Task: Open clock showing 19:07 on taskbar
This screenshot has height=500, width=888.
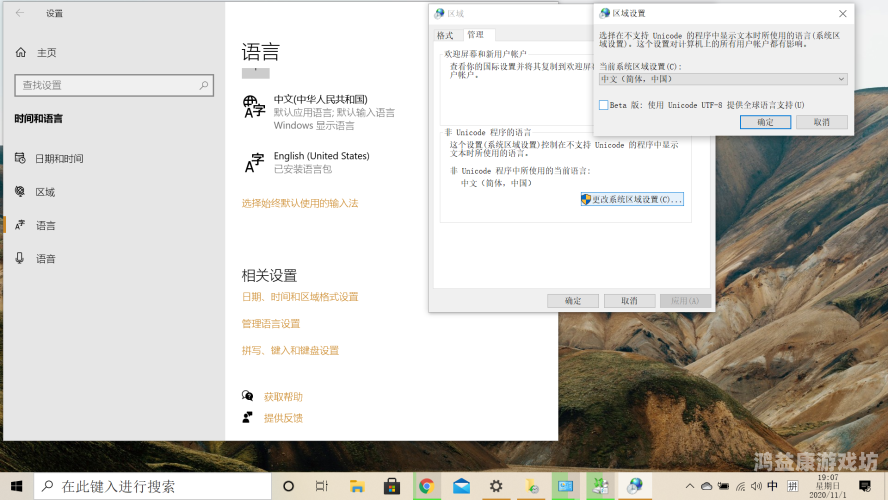Action: click(828, 486)
